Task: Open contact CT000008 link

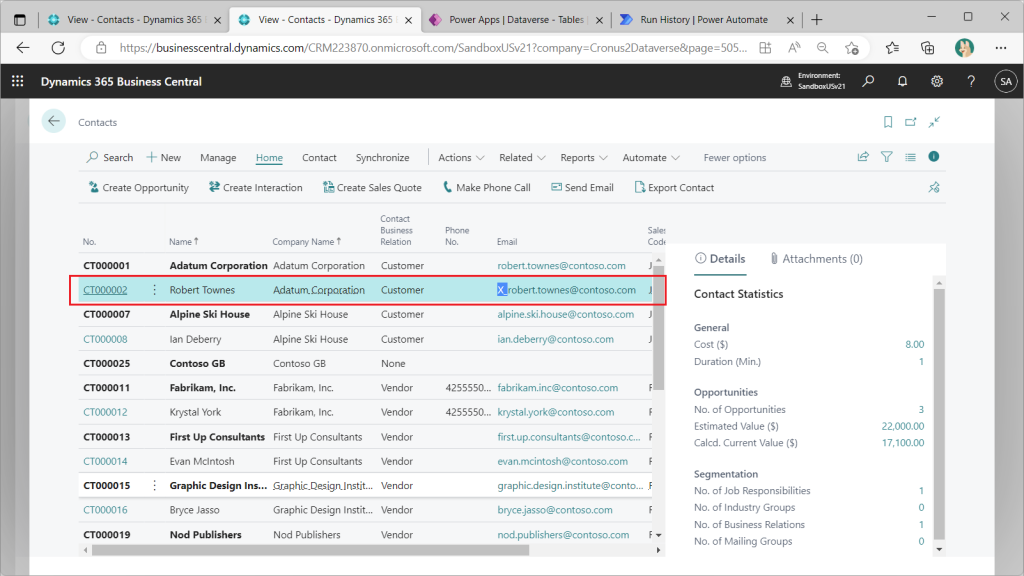Action: pos(105,339)
